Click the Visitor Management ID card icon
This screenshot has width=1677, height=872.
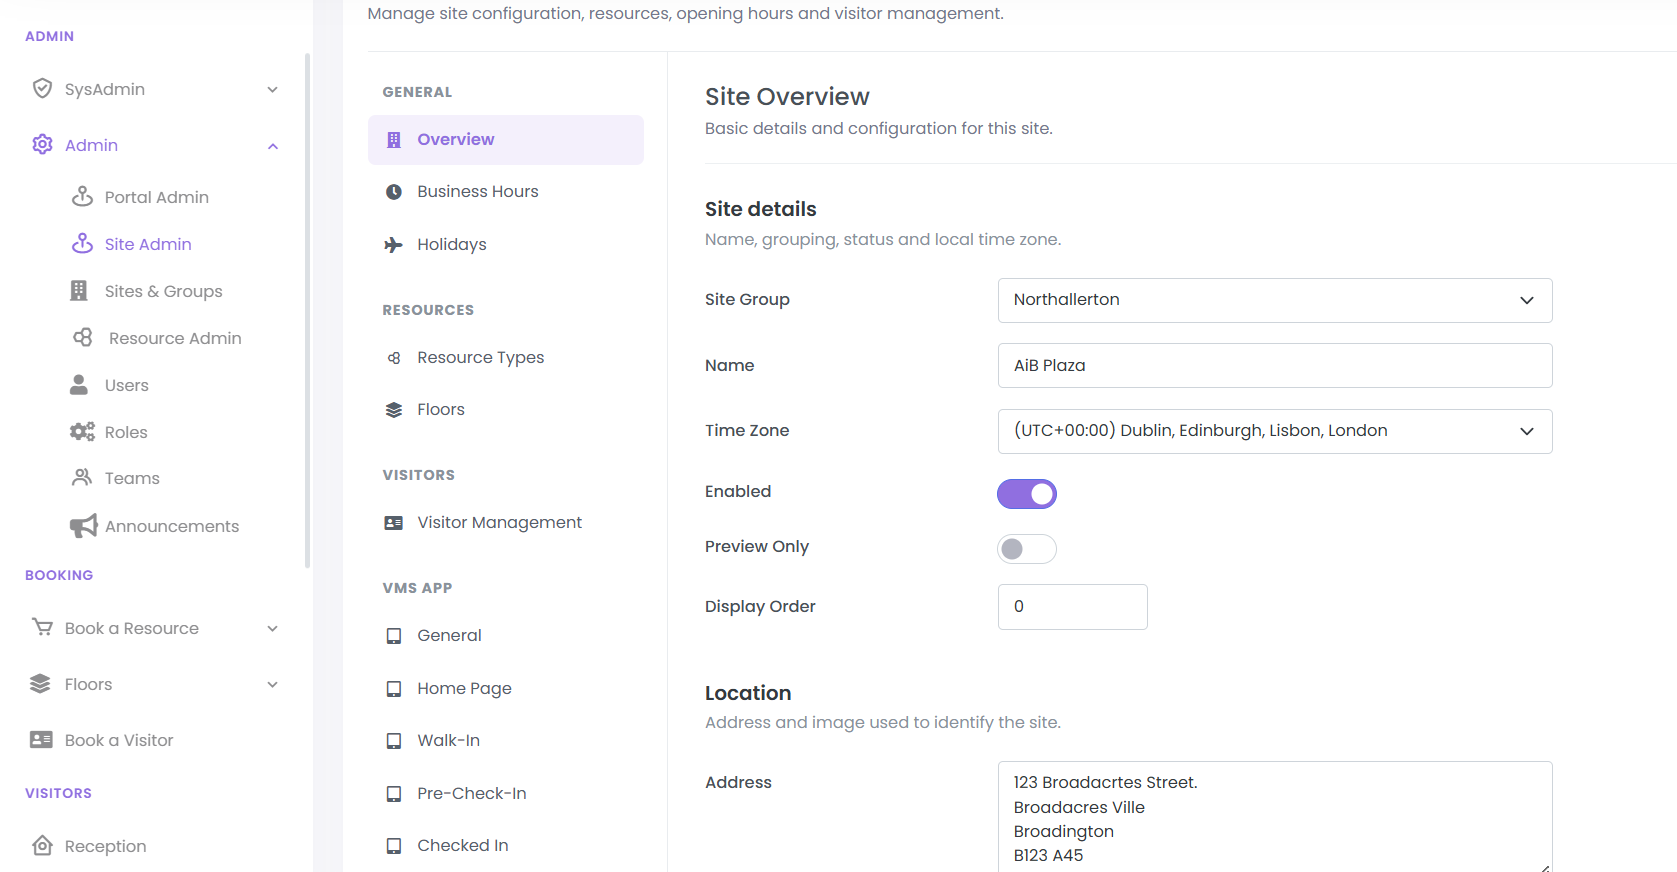coord(394,523)
